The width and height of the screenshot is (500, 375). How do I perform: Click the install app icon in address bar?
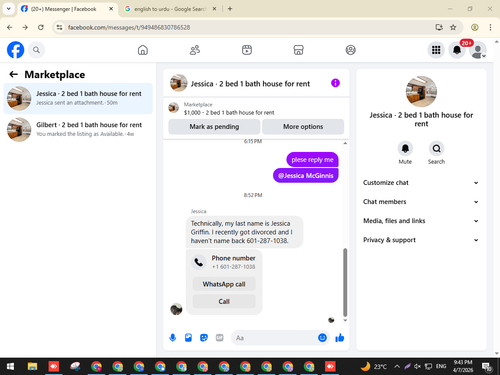tap(439, 27)
